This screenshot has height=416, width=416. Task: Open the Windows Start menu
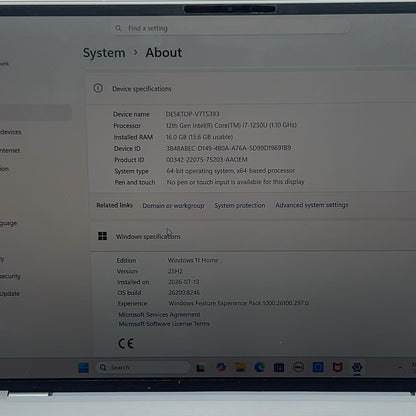[83, 368]
